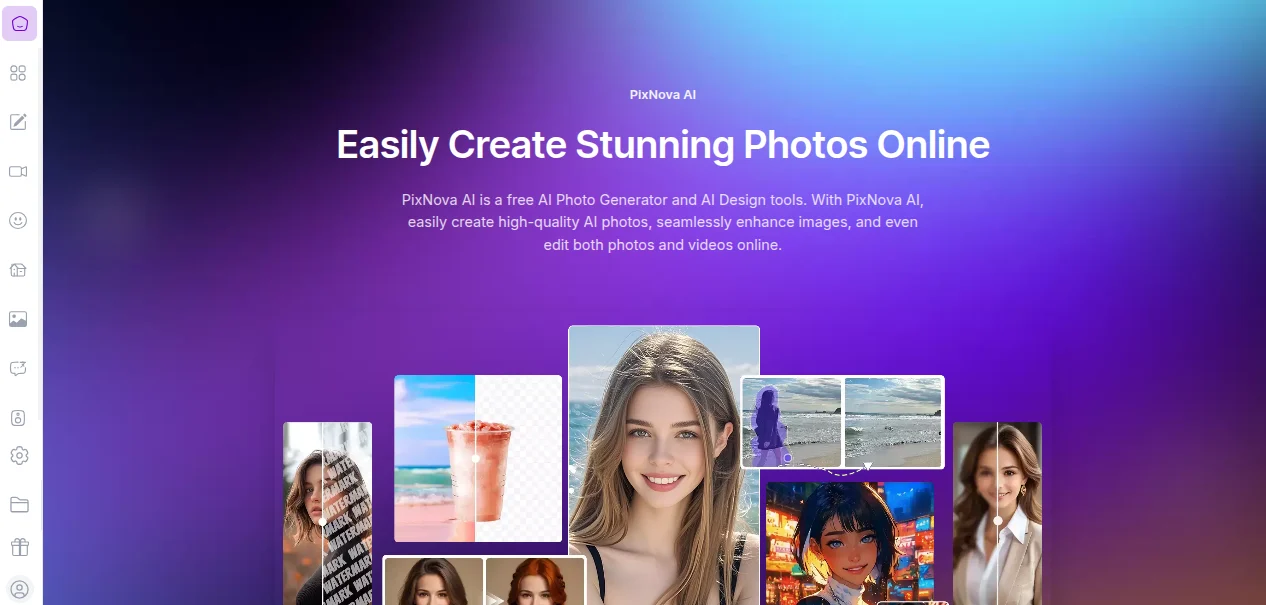Open the chat bubble with arrow icon
This screenshot has height=605, width=1266.
18,368
